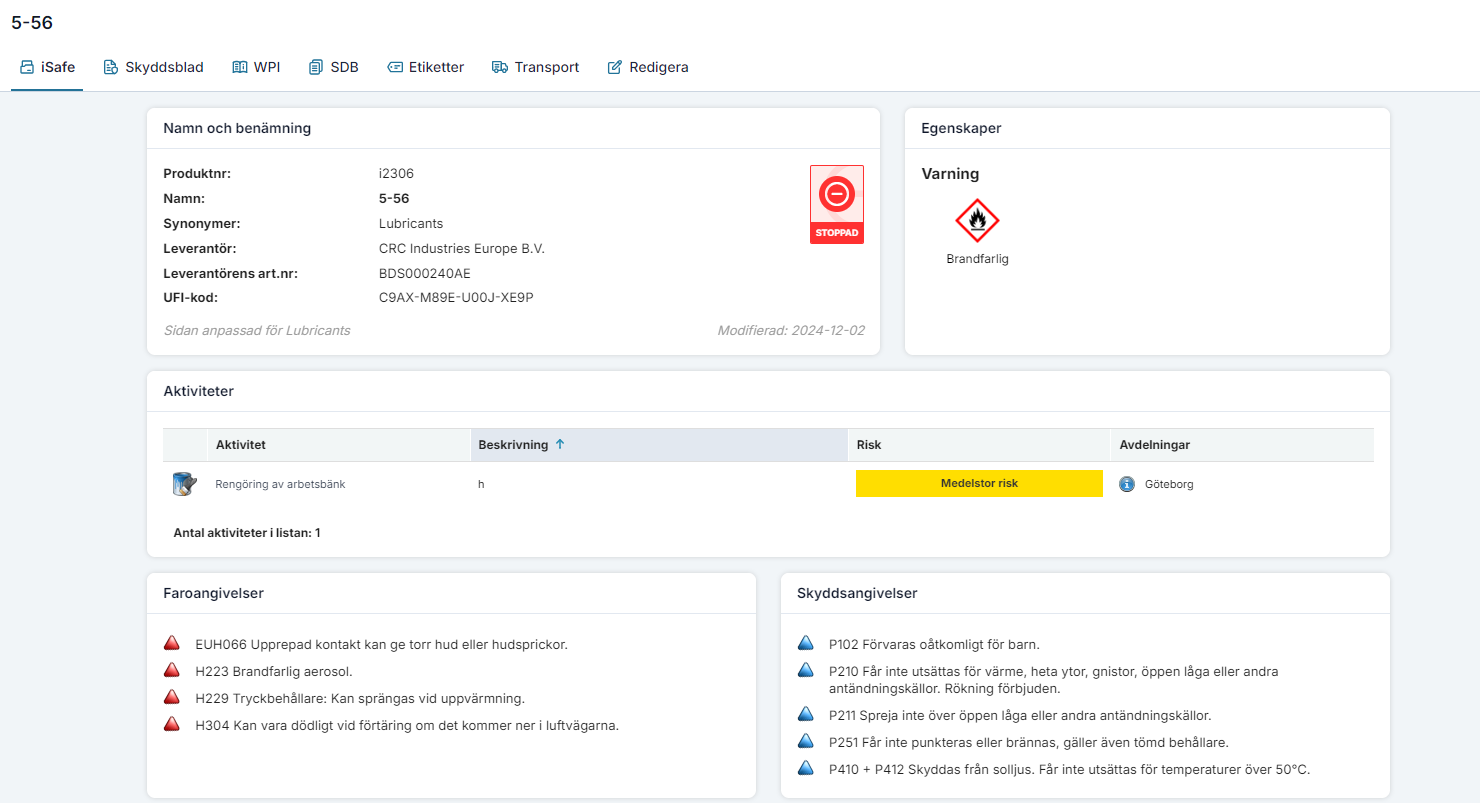Click the H229 Tryckbehållare statement

[x=360, y=698]
